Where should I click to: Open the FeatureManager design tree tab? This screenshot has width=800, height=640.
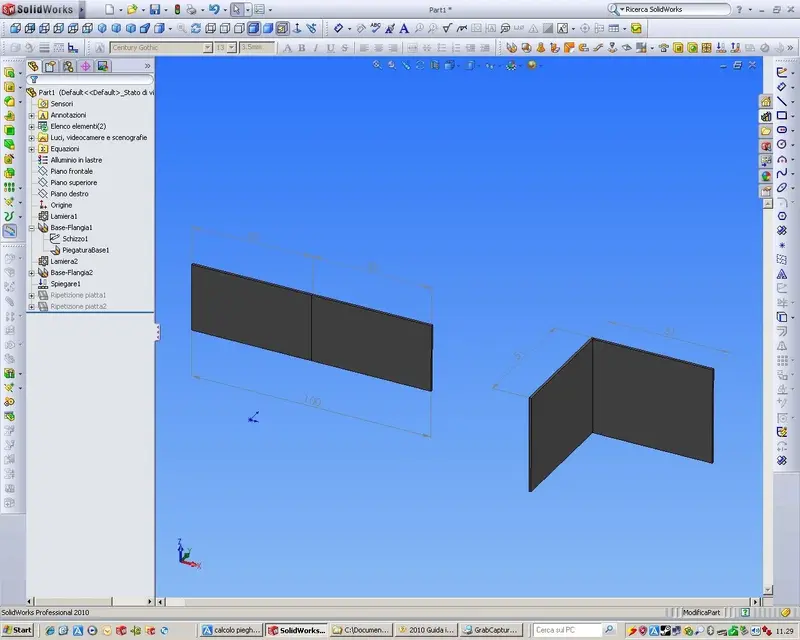(x=33, y=66)
